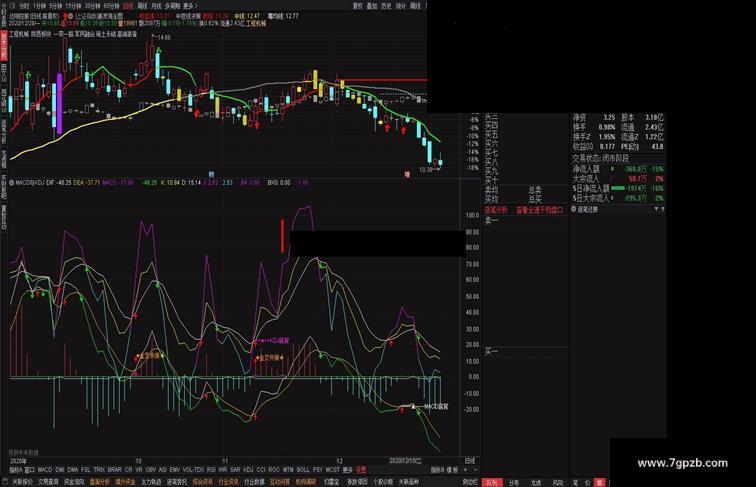Select the FSL indicator tab
This screenshot has height=487, width=756.
[x=85, y=470]
